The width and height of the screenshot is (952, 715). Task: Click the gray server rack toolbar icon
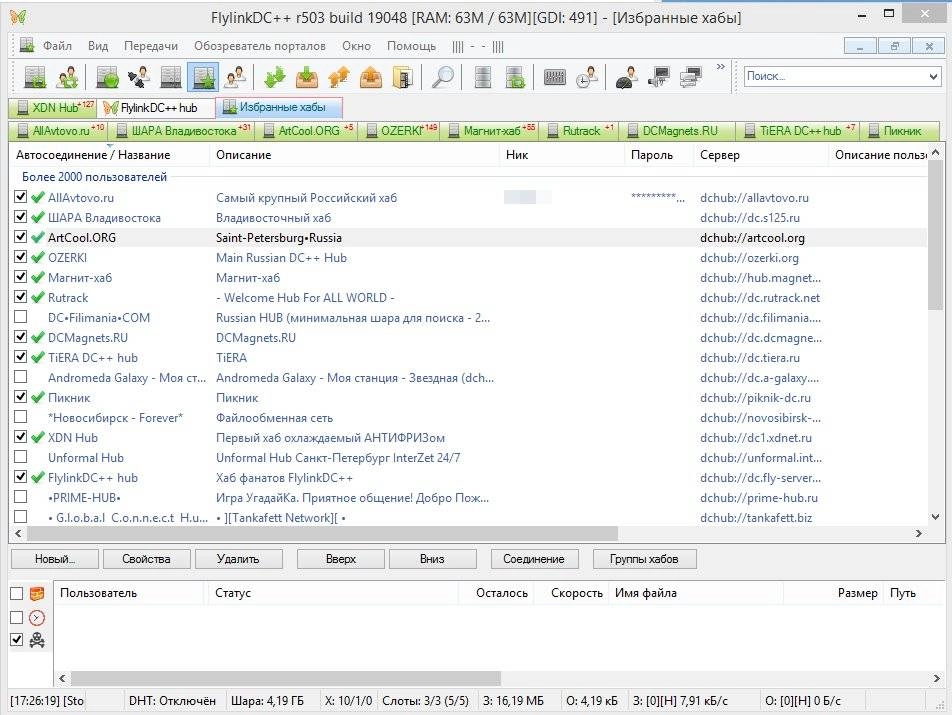[171, 77]
